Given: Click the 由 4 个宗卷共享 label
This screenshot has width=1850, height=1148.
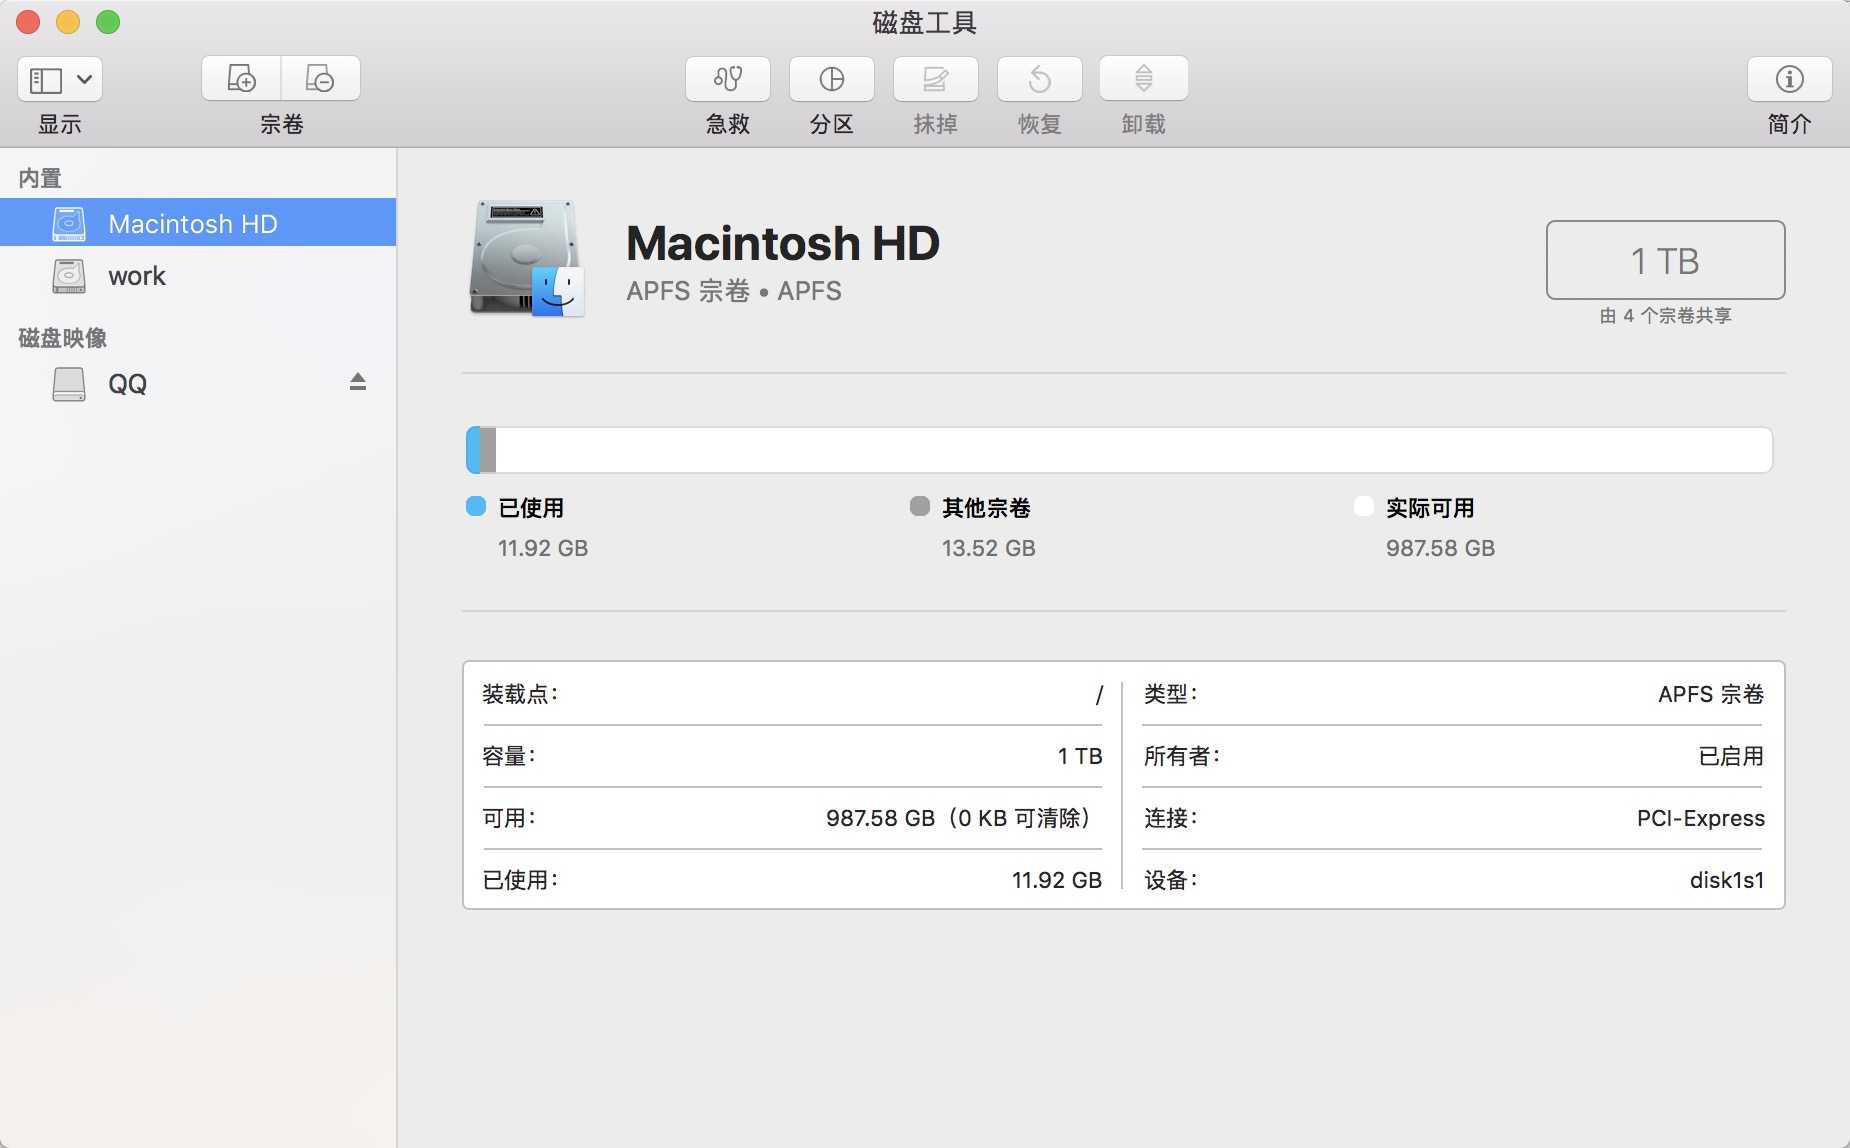Looking at the screenshot, I should pyautogui.click(x=1665, y=316).
